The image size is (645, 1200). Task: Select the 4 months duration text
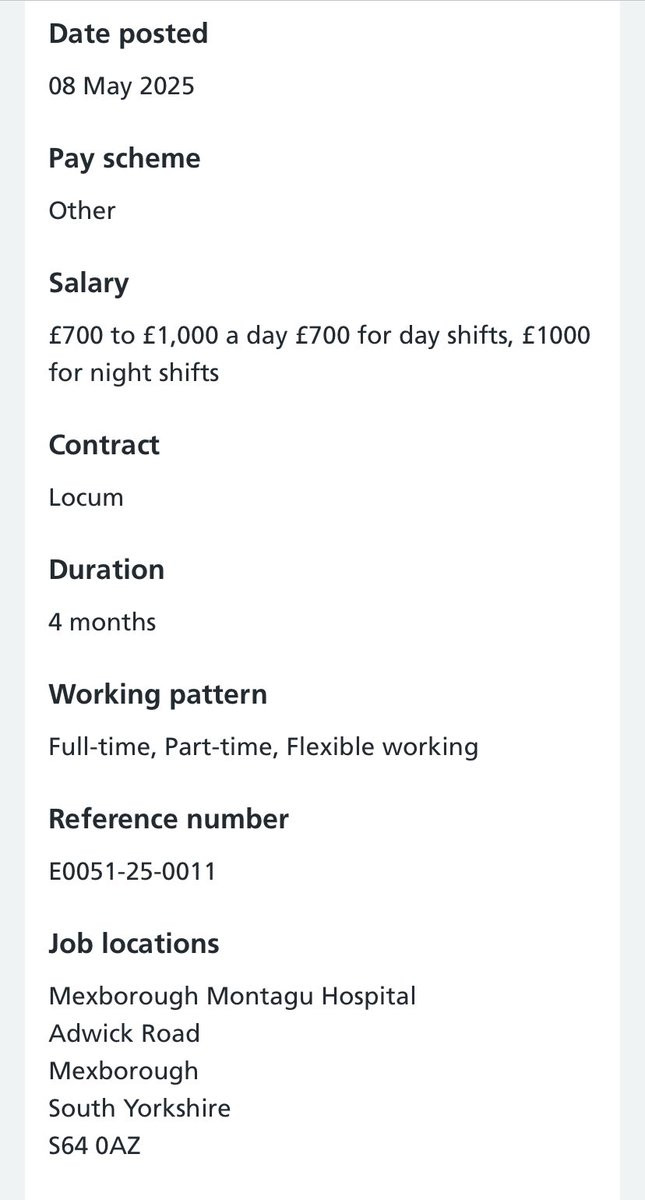coord(102,622)
